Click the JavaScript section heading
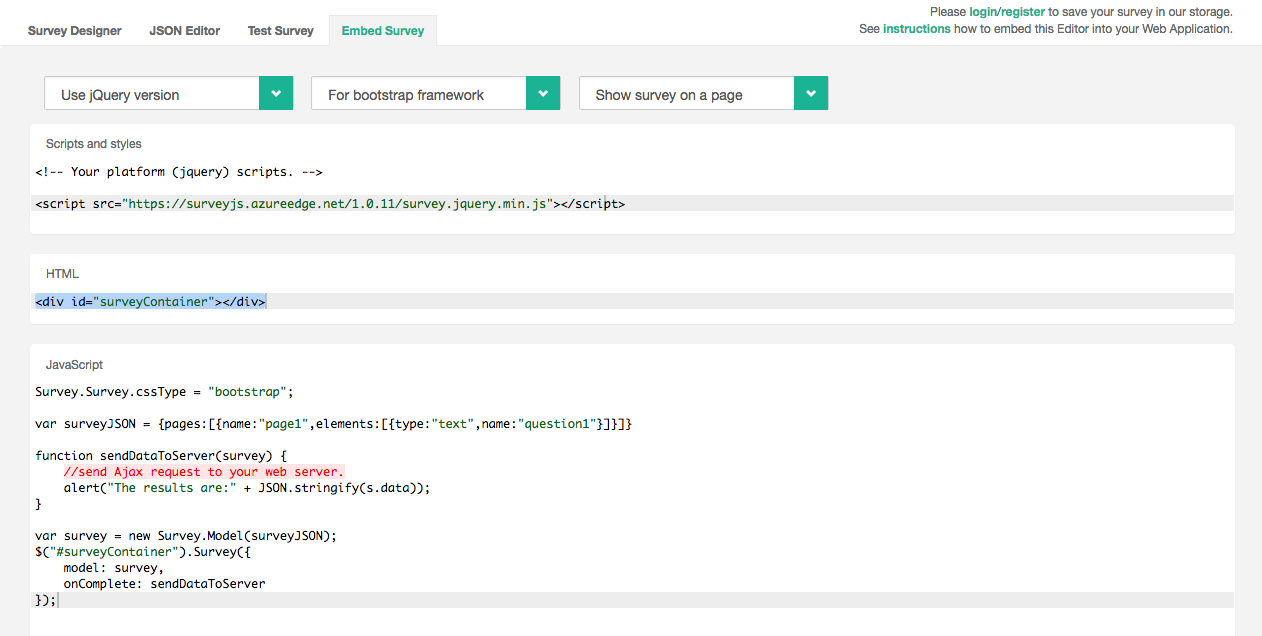Image resolution: width=1262 pixels, height=636 pixels. (75, 365)
